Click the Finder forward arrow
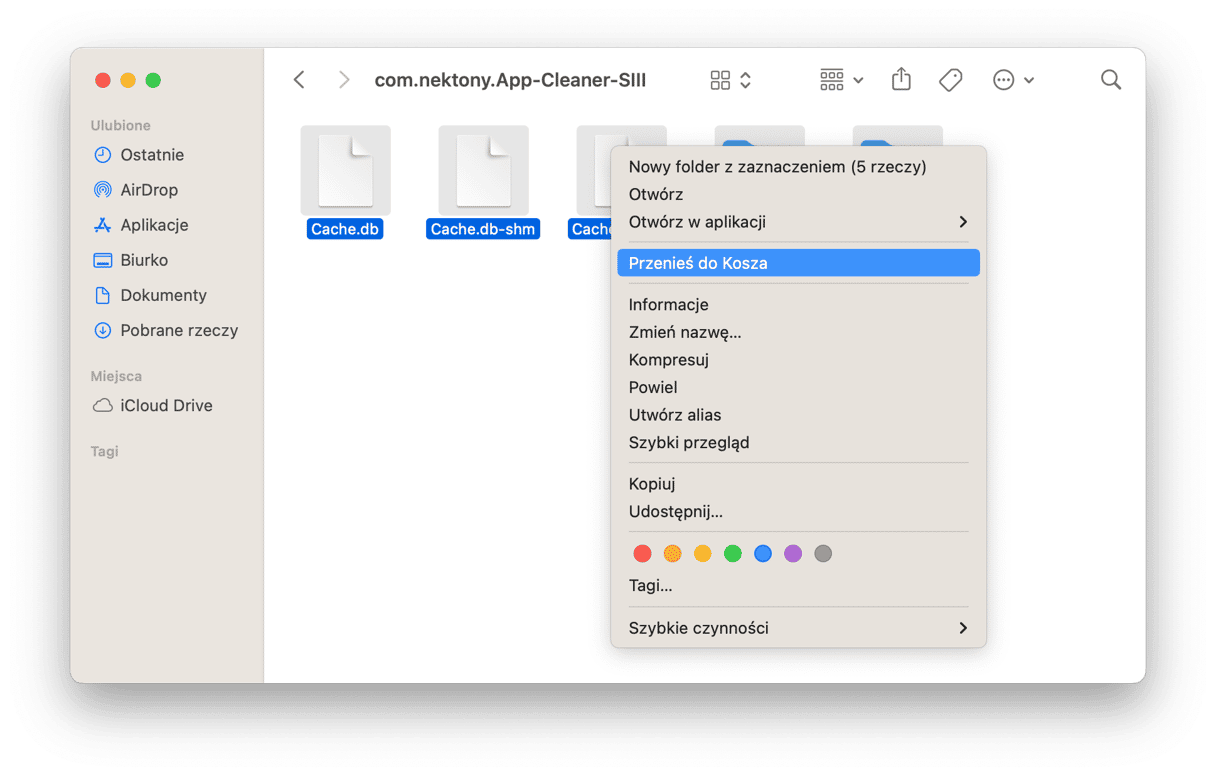The image size is (1216, 776). (344, 80)
